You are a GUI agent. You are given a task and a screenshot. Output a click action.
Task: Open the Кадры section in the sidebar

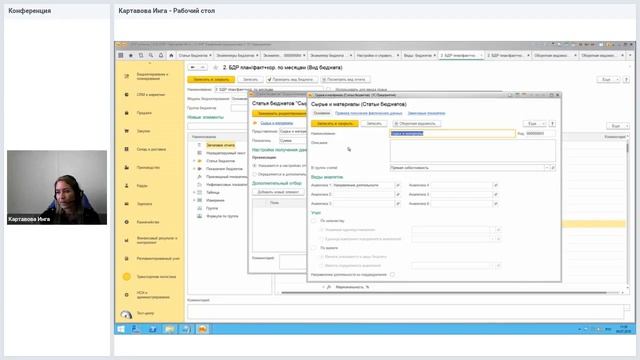click(x=142, y=186)
